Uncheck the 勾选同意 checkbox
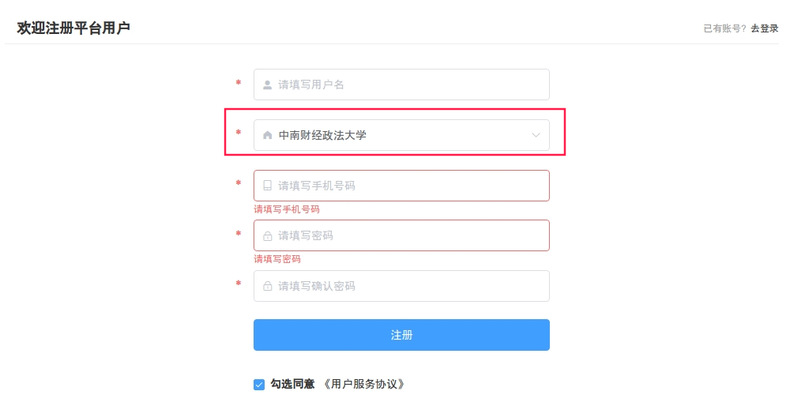 [260, 384]
